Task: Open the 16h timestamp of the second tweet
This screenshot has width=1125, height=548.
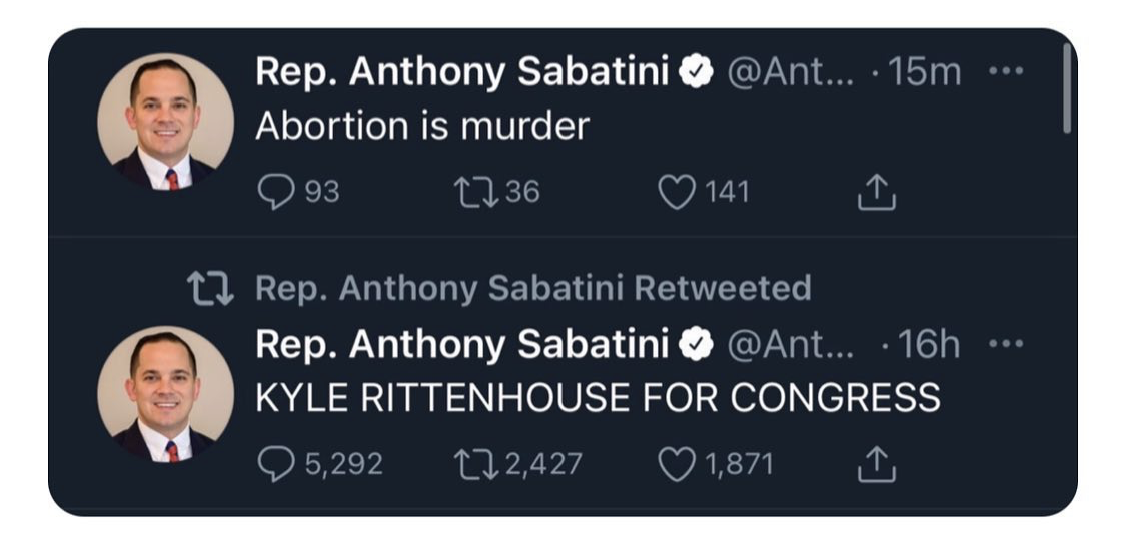Action: point(928,345)
